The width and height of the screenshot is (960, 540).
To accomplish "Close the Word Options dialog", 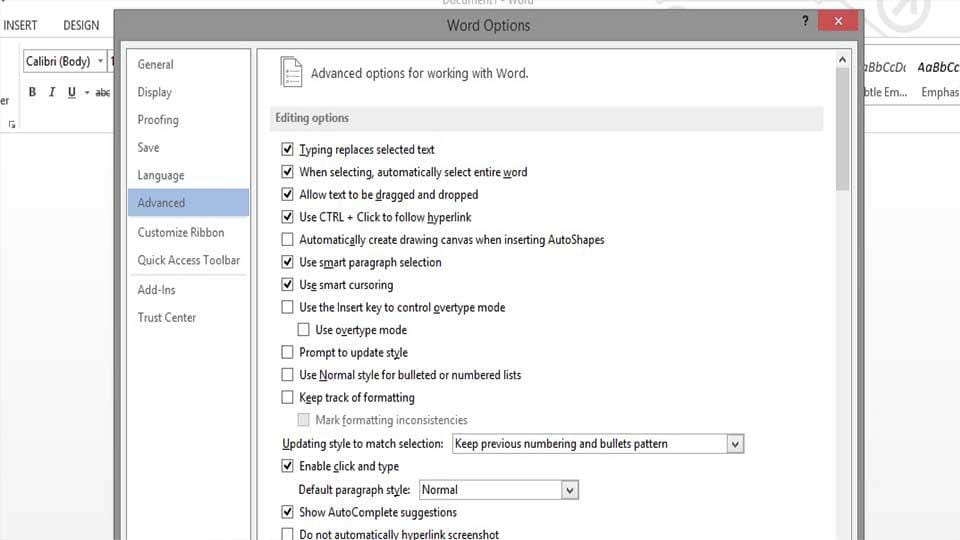I will (x=837, y=21).
